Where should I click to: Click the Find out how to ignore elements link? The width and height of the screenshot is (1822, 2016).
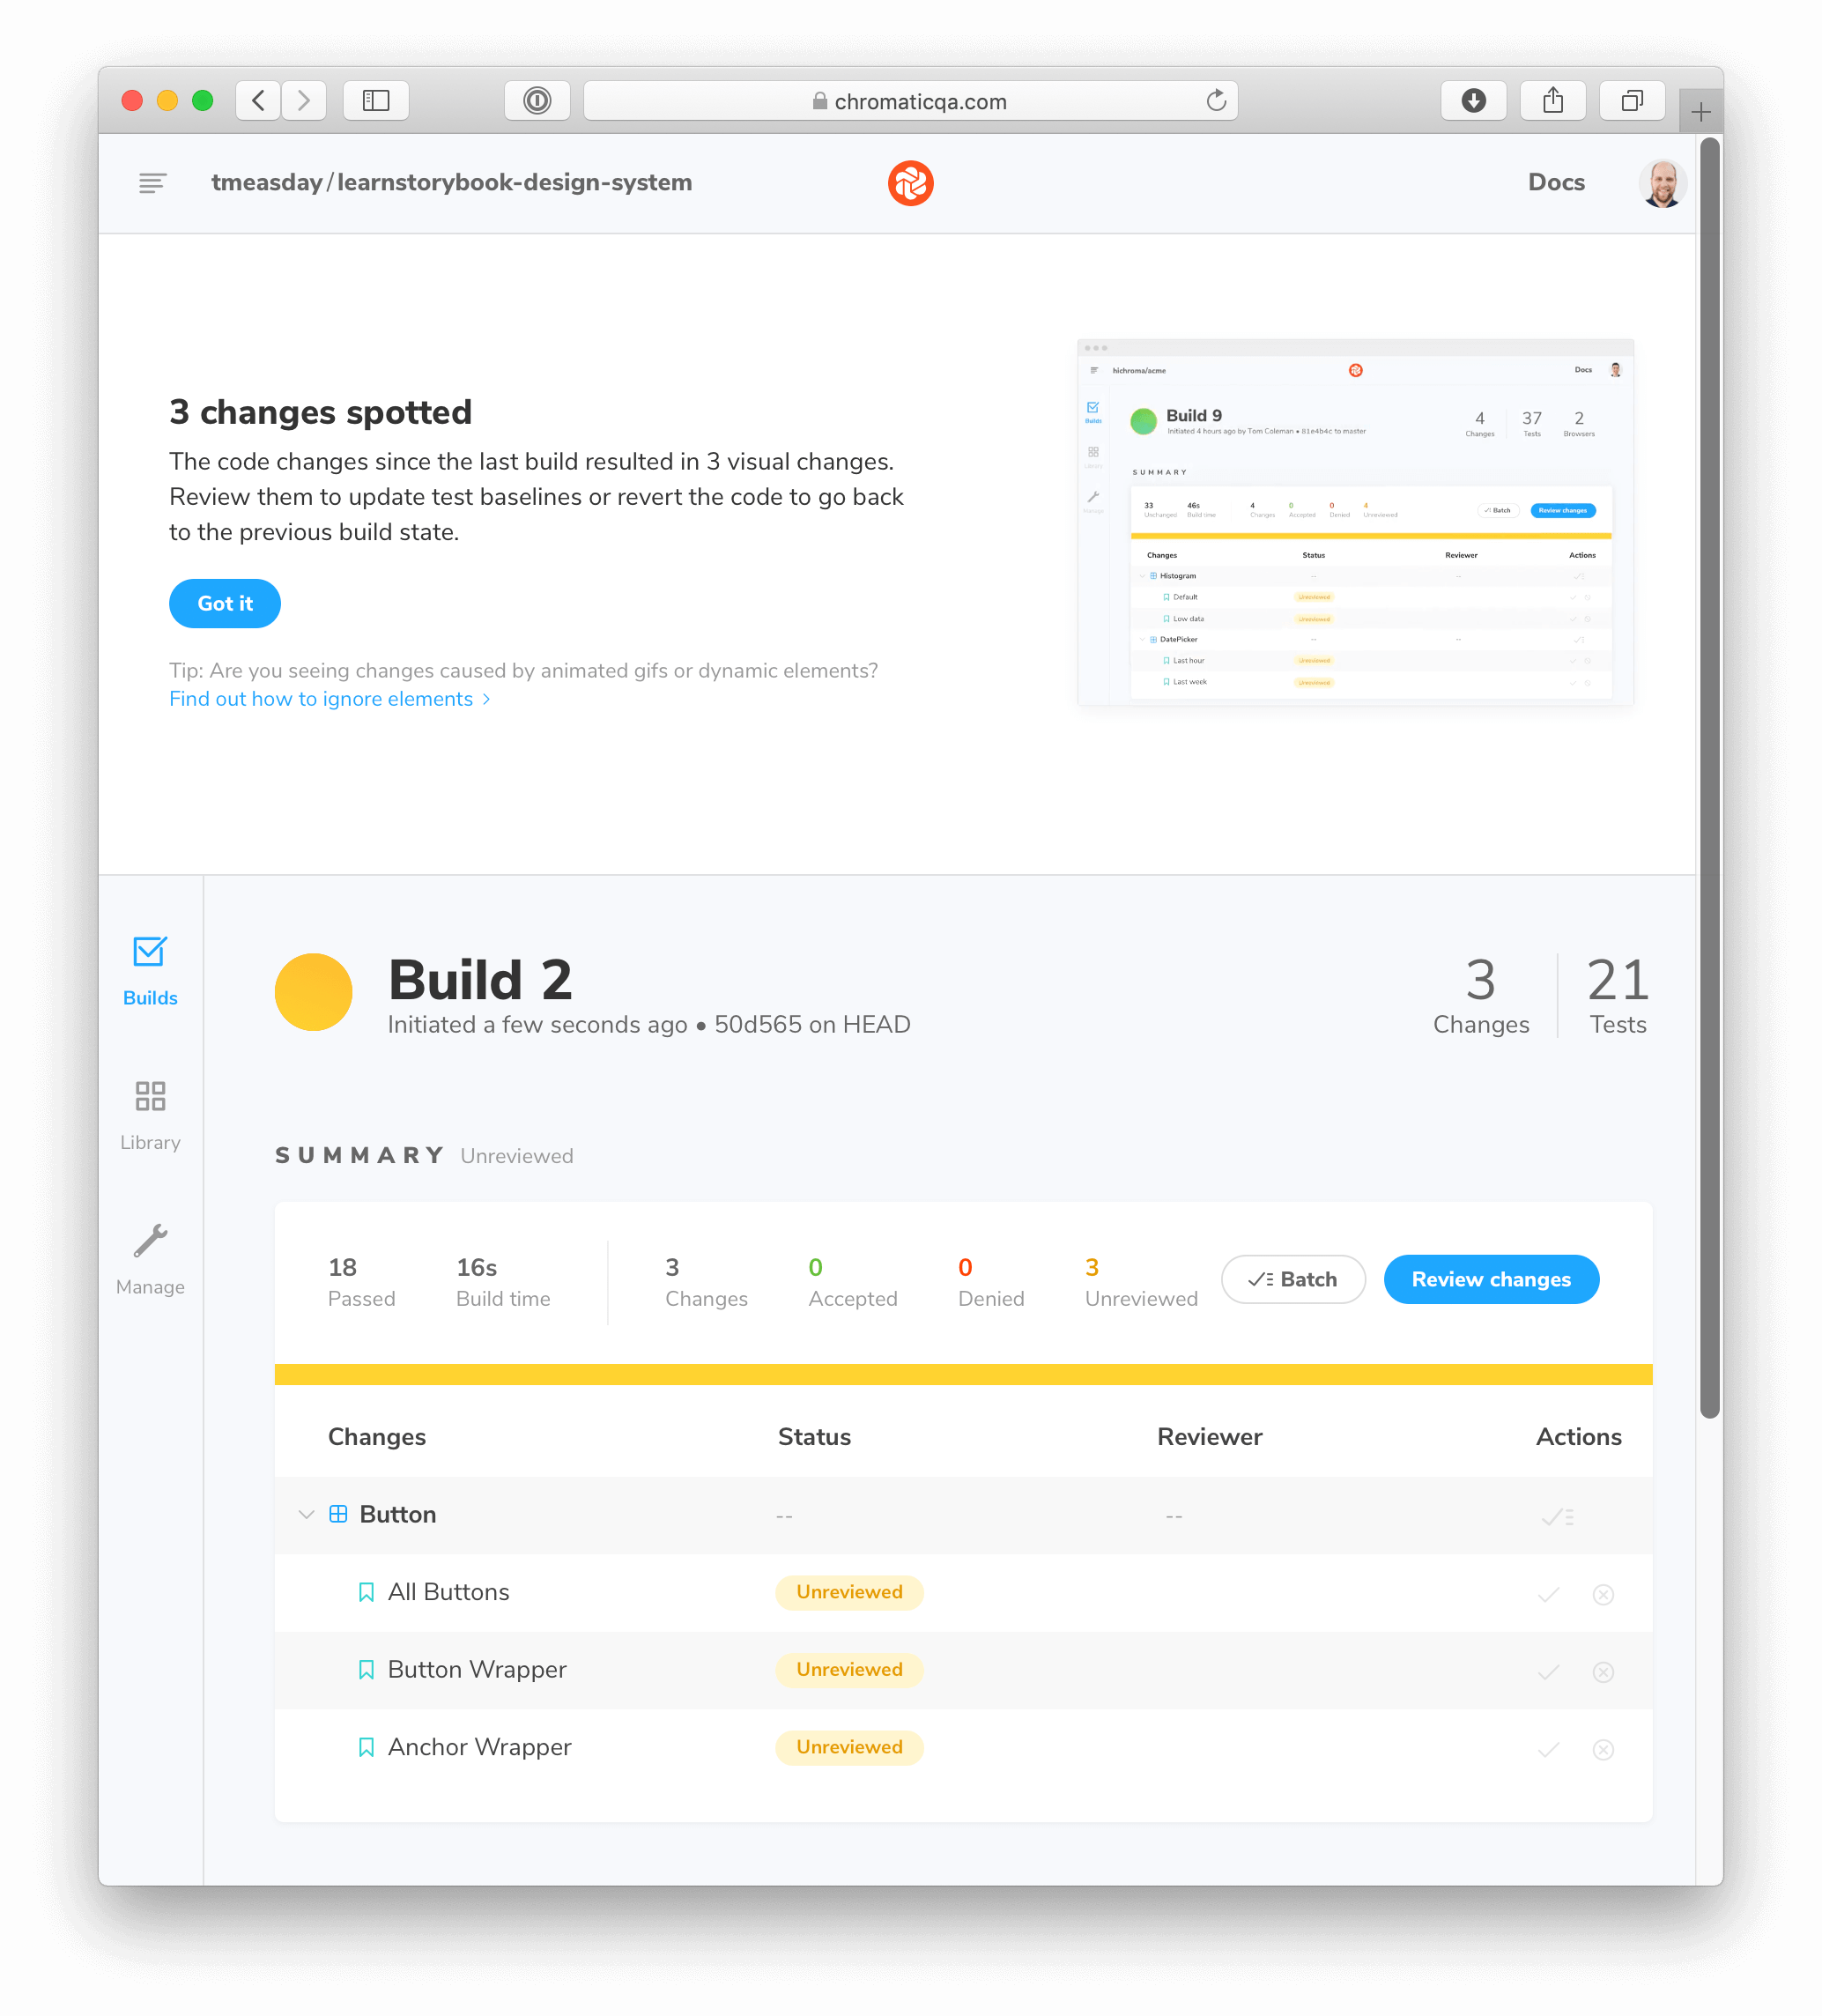(323, 697)
